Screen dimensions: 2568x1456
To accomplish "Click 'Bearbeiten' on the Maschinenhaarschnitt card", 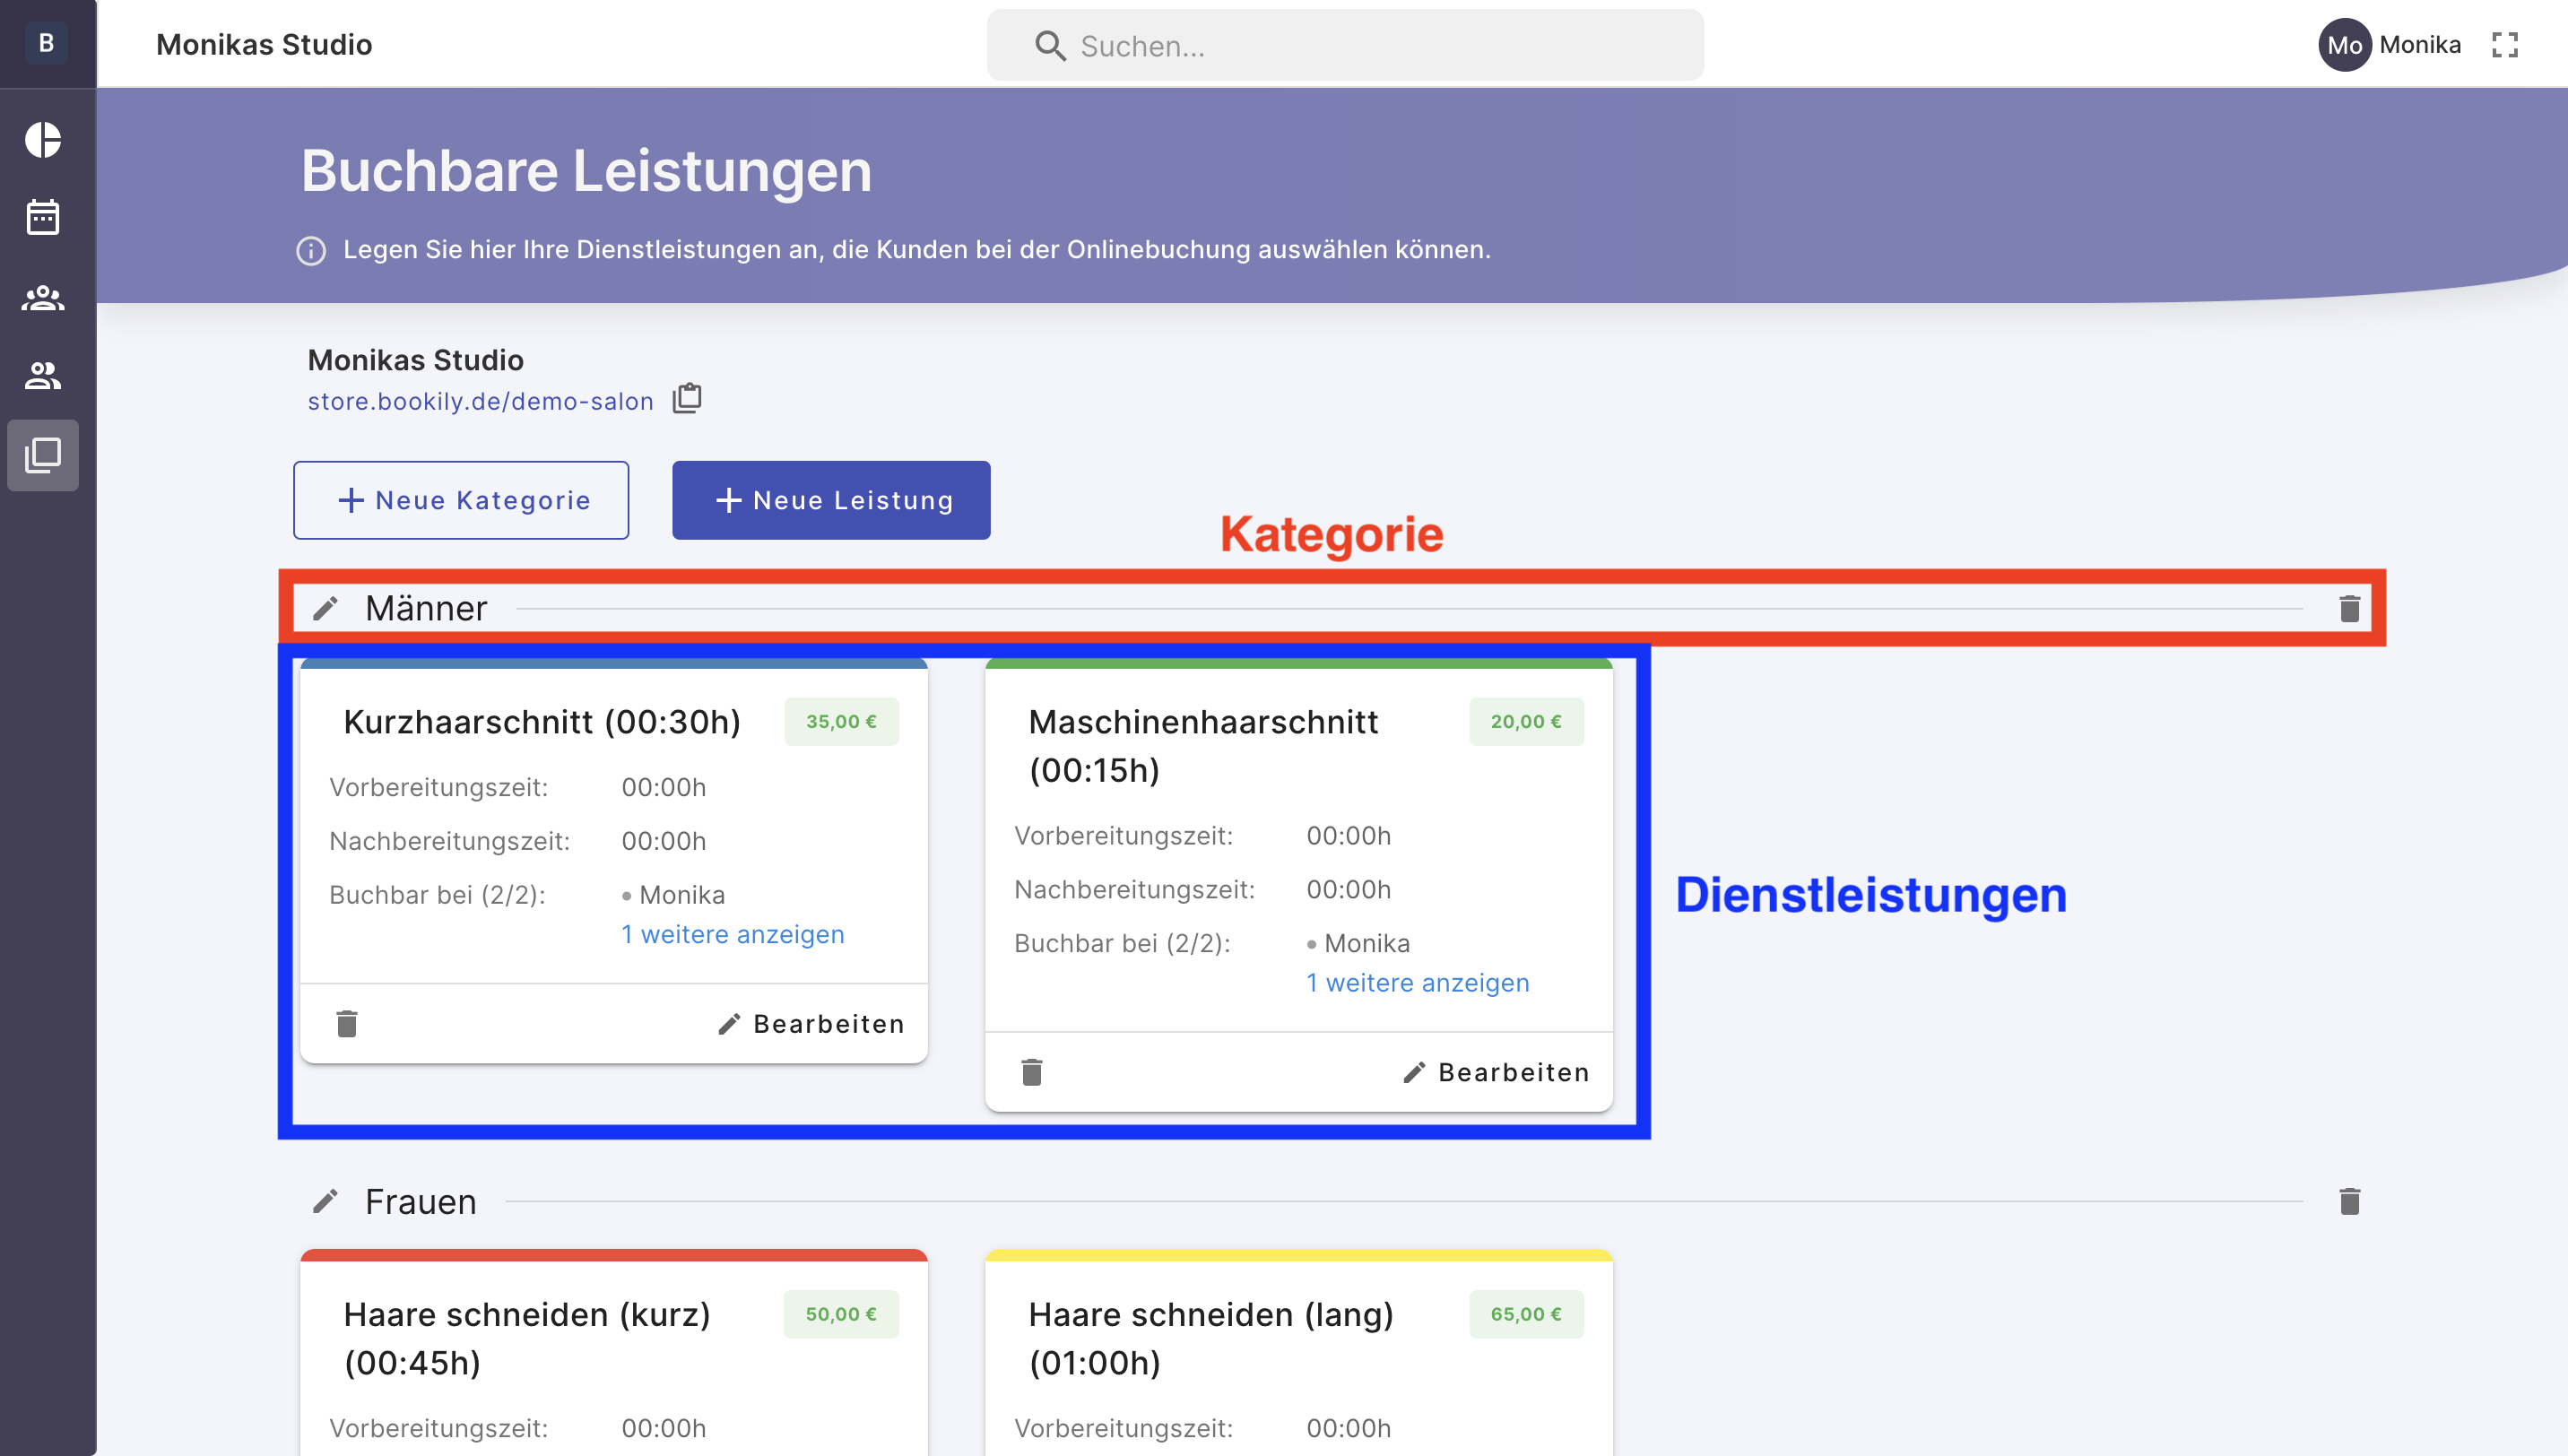I will pos(1496,1071).
